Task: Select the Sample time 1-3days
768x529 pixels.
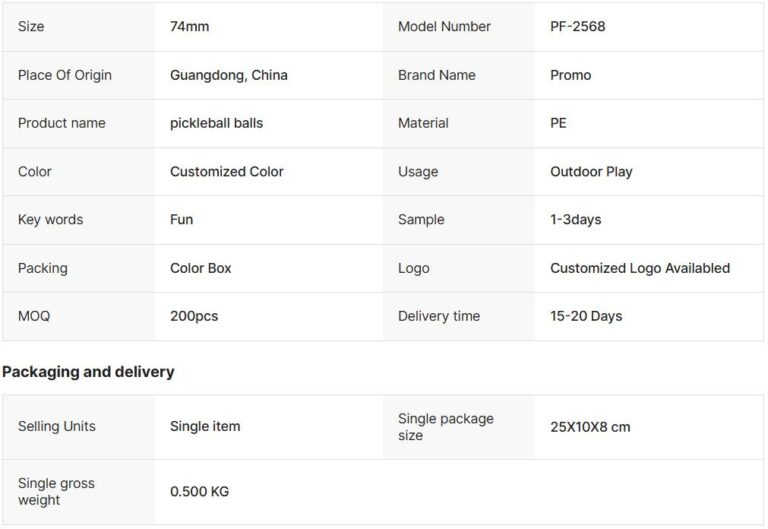Action: [576, 220]
